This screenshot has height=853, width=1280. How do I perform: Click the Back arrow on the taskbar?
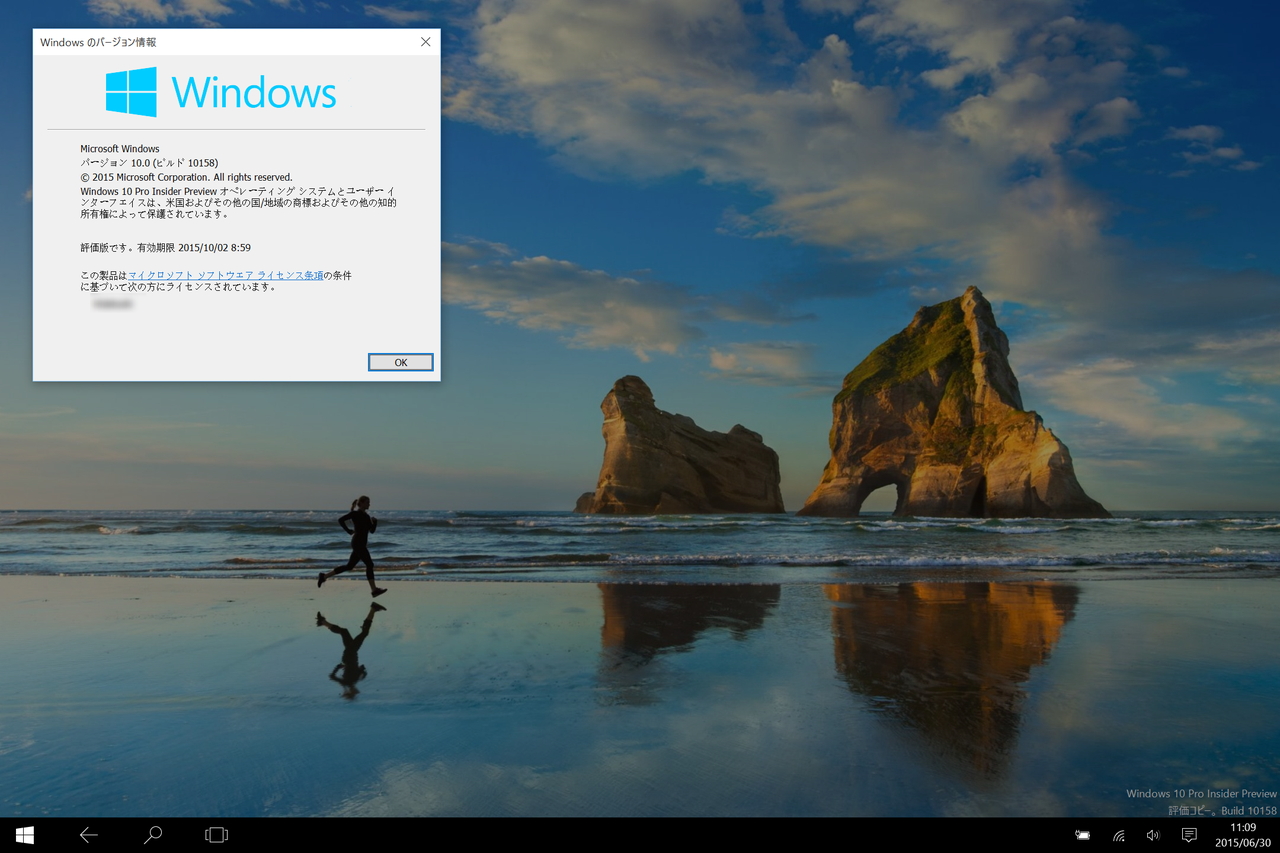pos(88,835)
